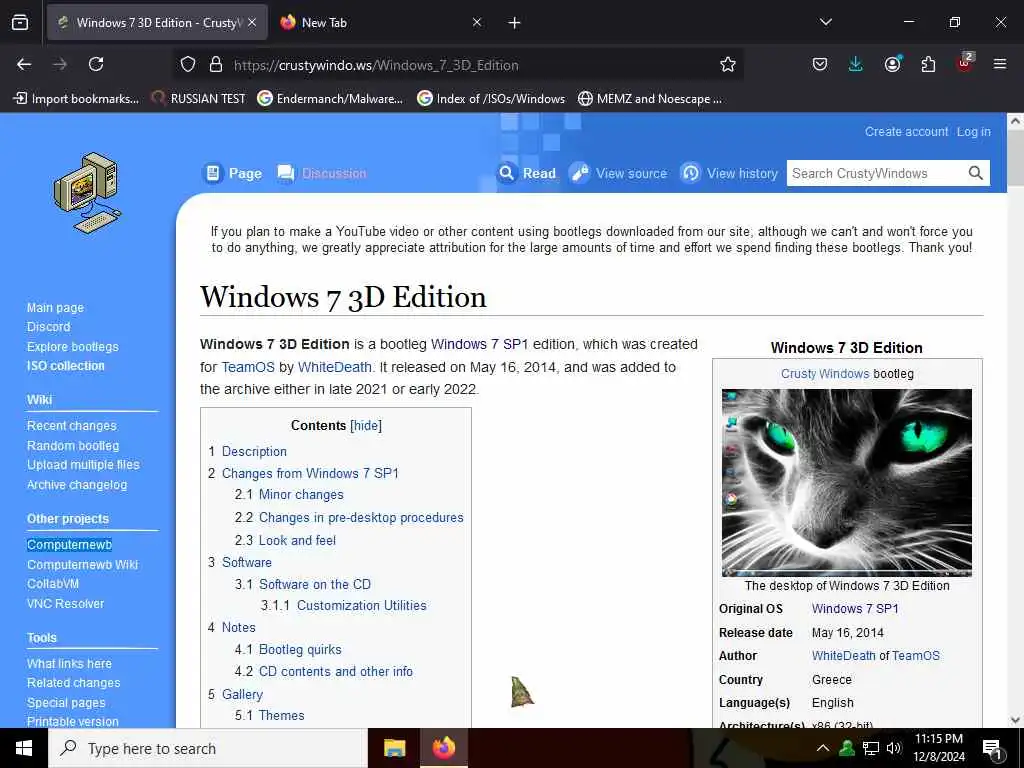Click the red extension icon with badge 2
Screen dimensions: 1024x768
tap(965, 63)
